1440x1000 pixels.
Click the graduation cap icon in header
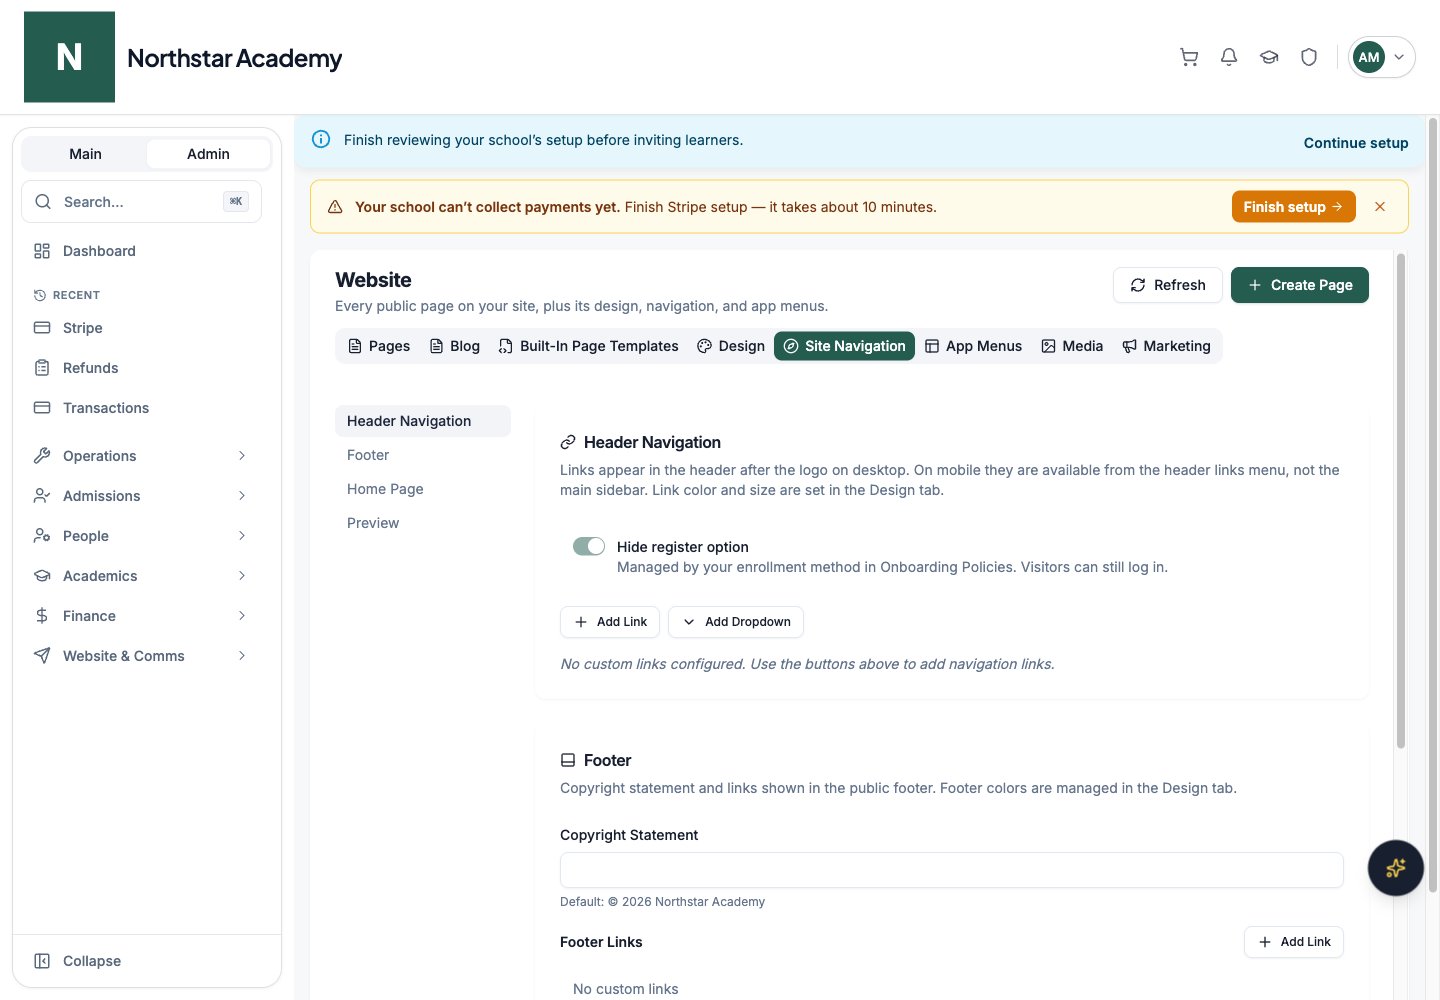1269,57
